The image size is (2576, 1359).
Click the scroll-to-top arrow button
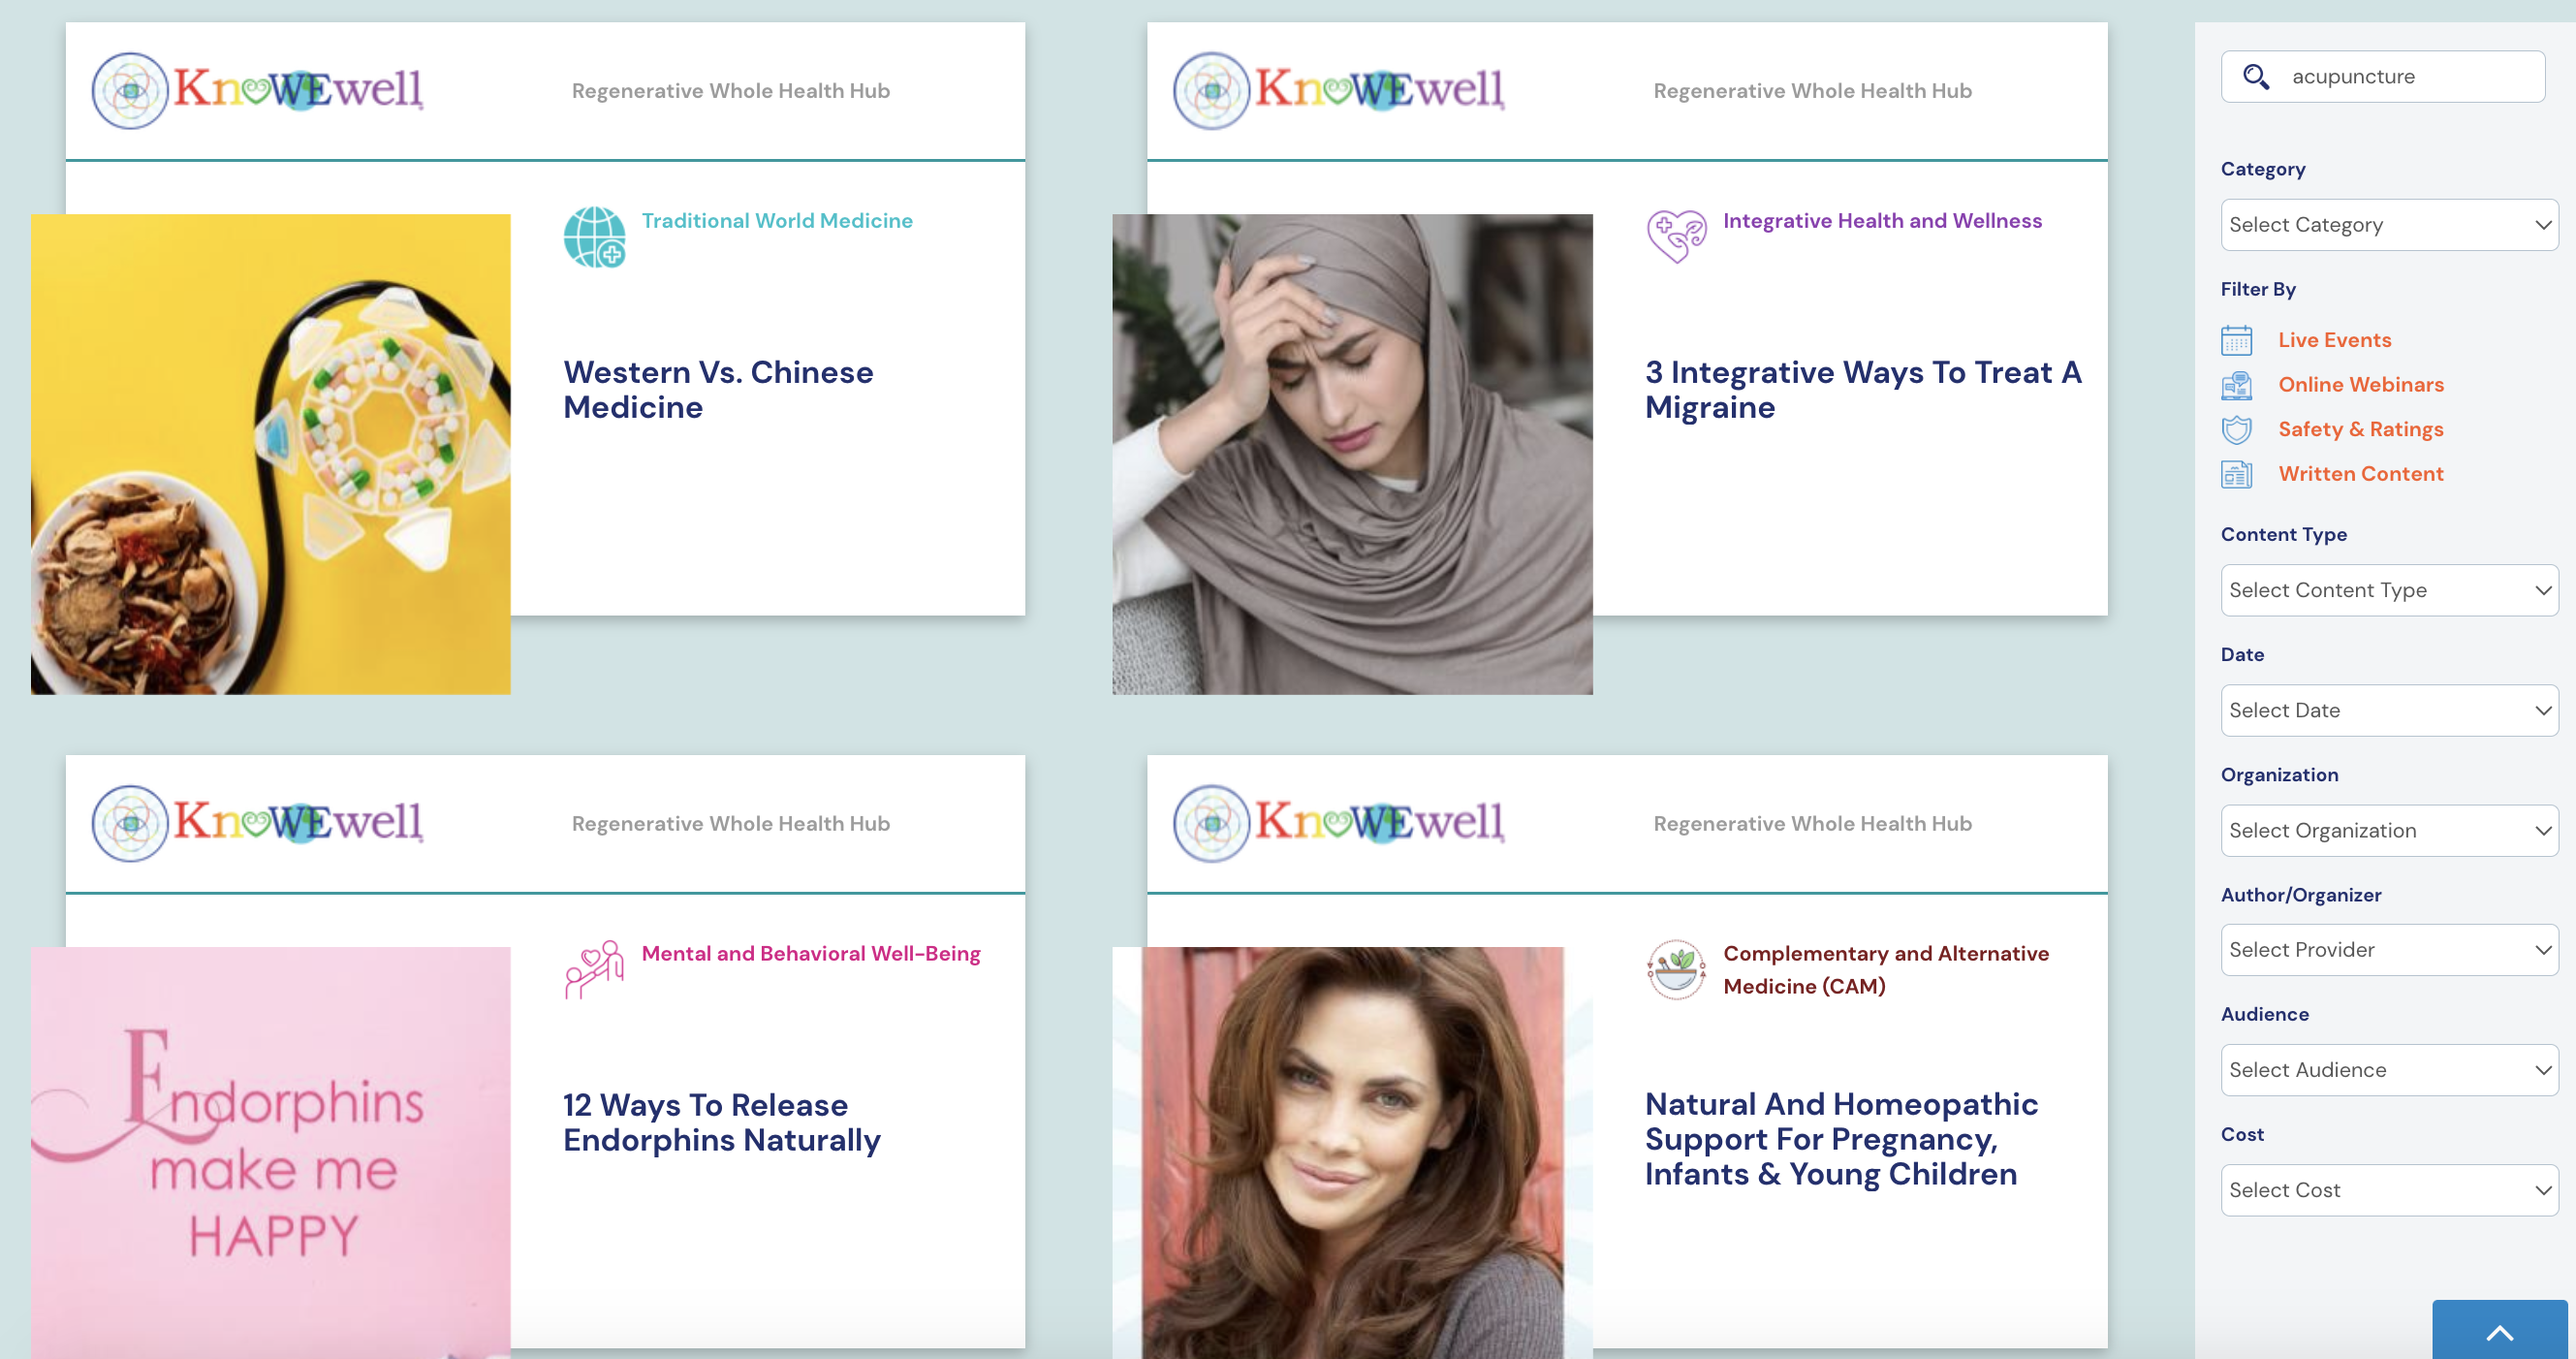click(x=2499, y=1331)
